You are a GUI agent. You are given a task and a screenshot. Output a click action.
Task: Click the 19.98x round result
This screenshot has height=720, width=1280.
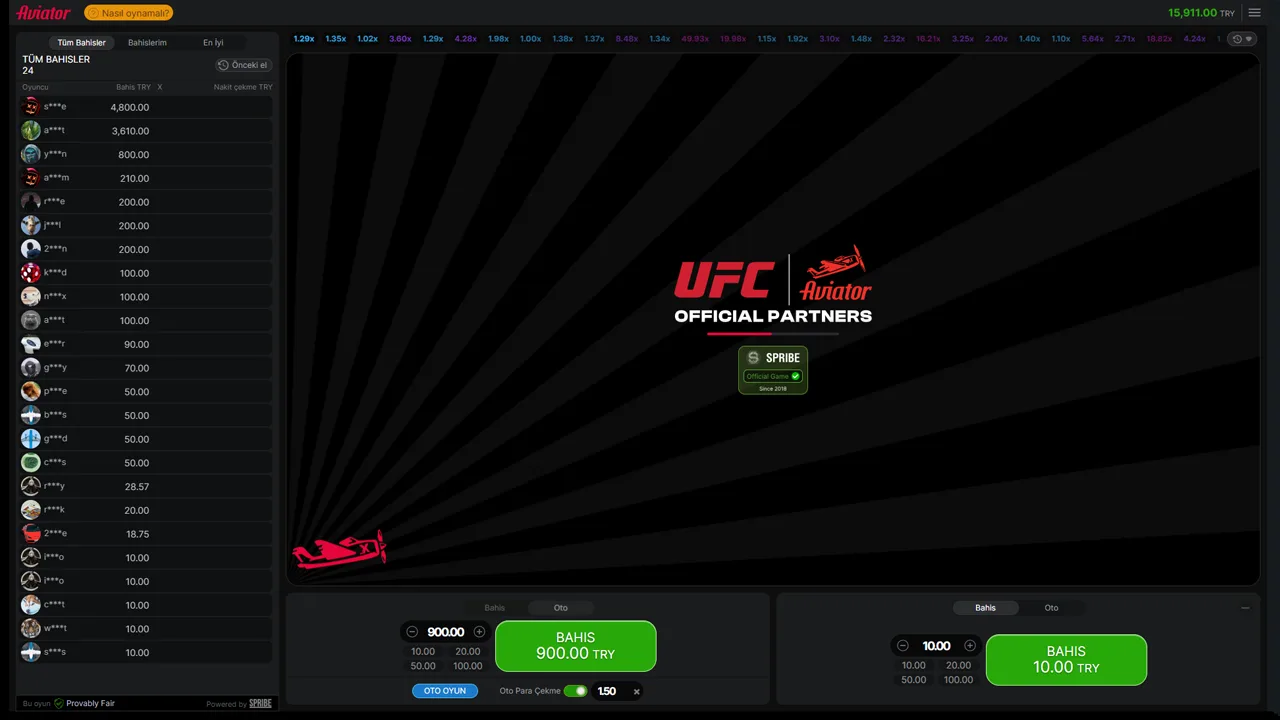[733, 39]
